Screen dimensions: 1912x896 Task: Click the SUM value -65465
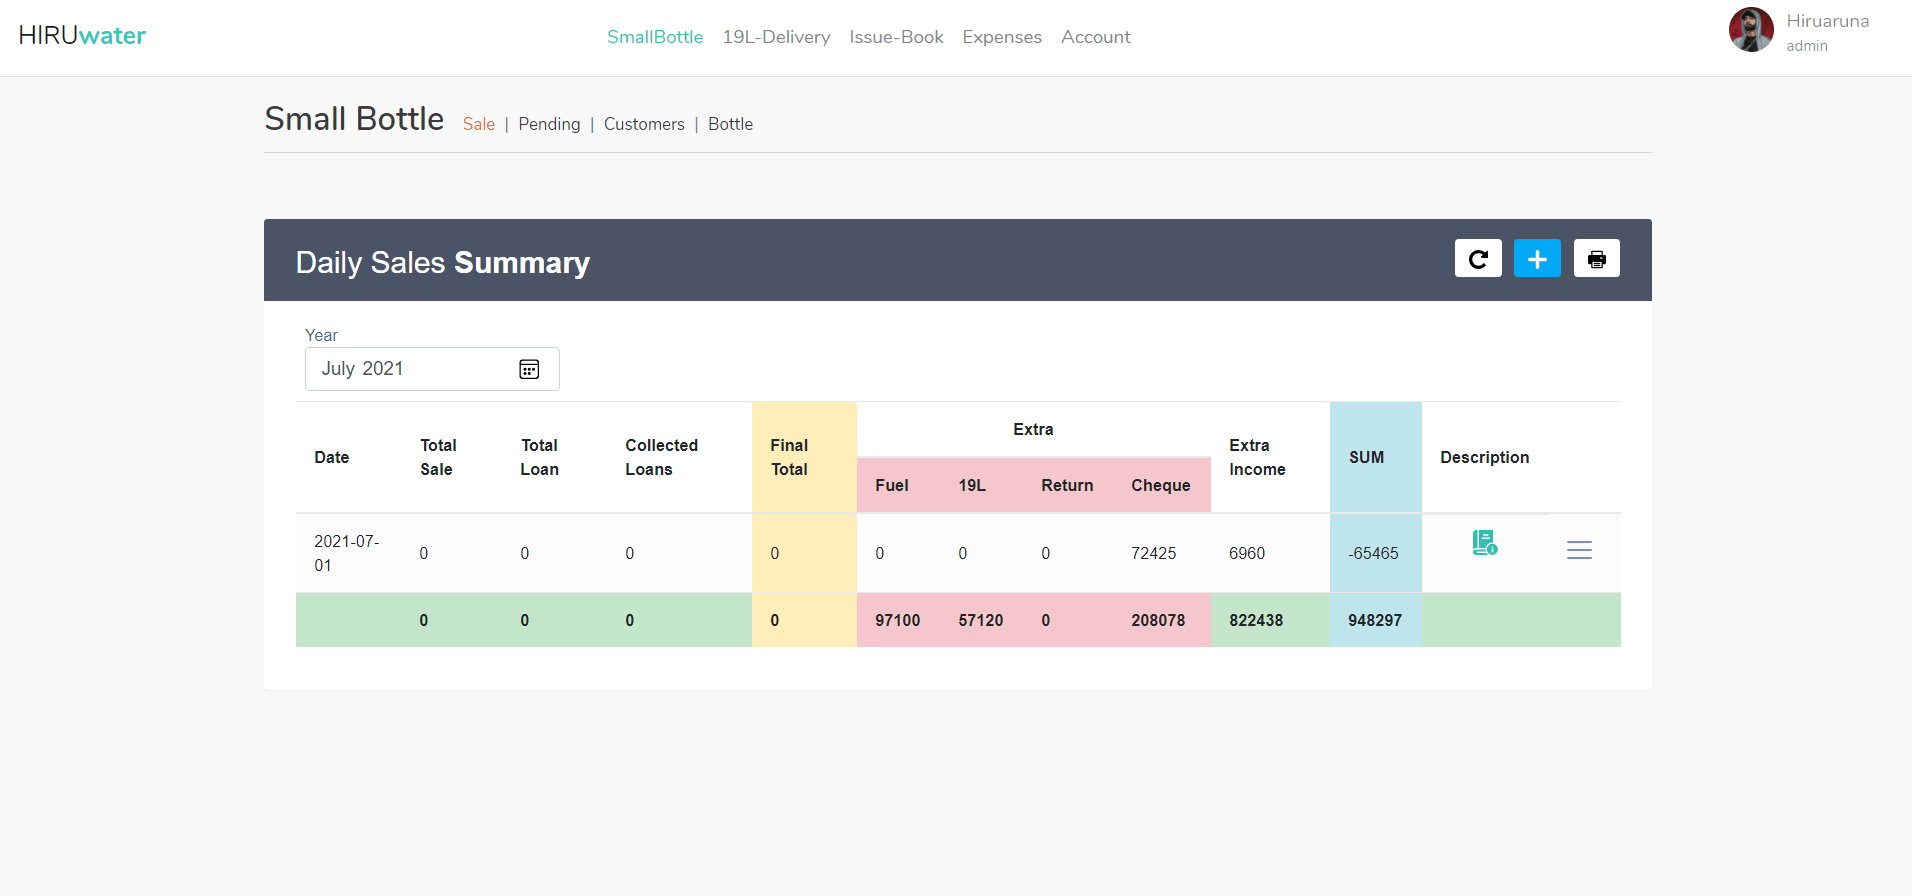click(1373, 553)
